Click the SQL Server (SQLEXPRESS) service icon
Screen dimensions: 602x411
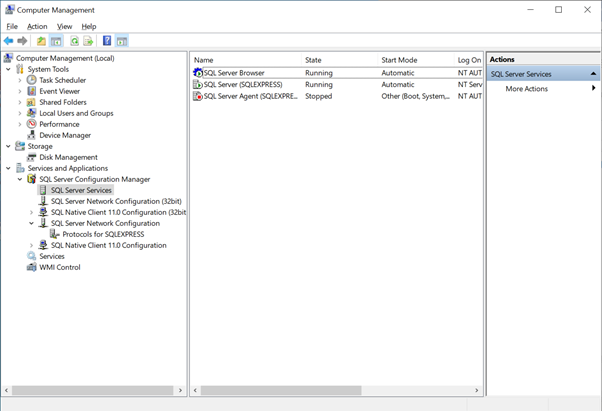(x=197, y=84)
